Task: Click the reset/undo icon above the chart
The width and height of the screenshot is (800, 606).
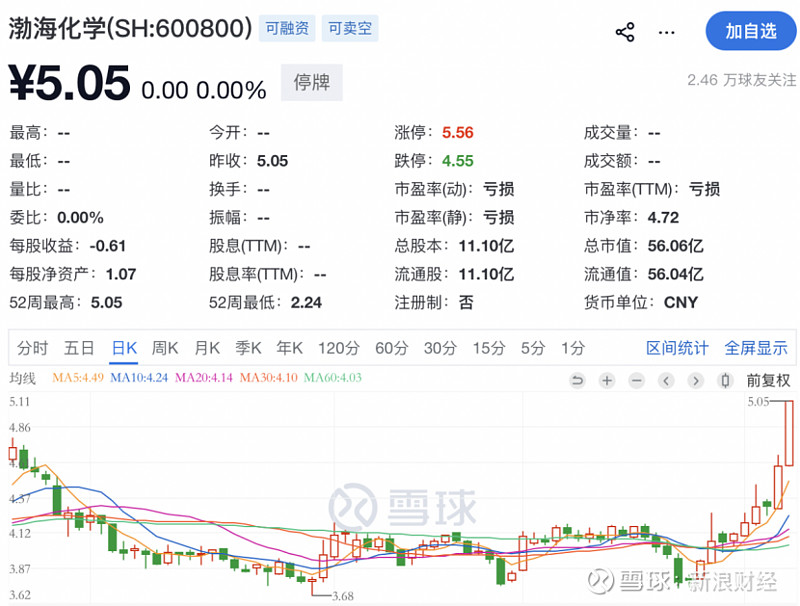Action: [x=577, y=381]
